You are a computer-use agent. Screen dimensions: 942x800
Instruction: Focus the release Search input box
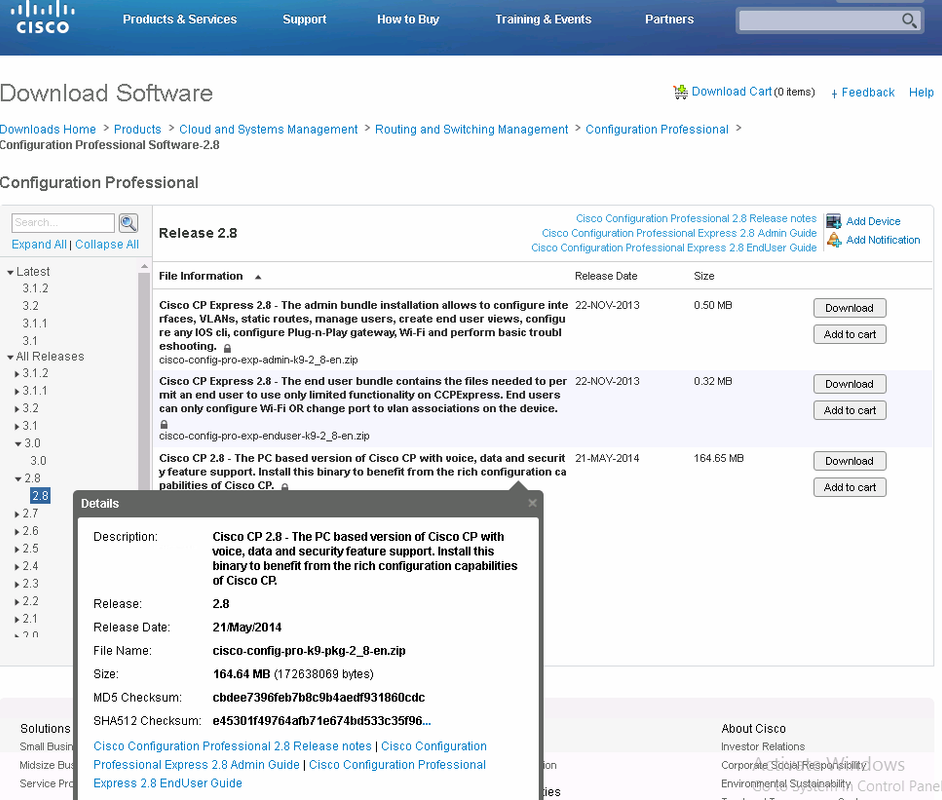point(63,223)
